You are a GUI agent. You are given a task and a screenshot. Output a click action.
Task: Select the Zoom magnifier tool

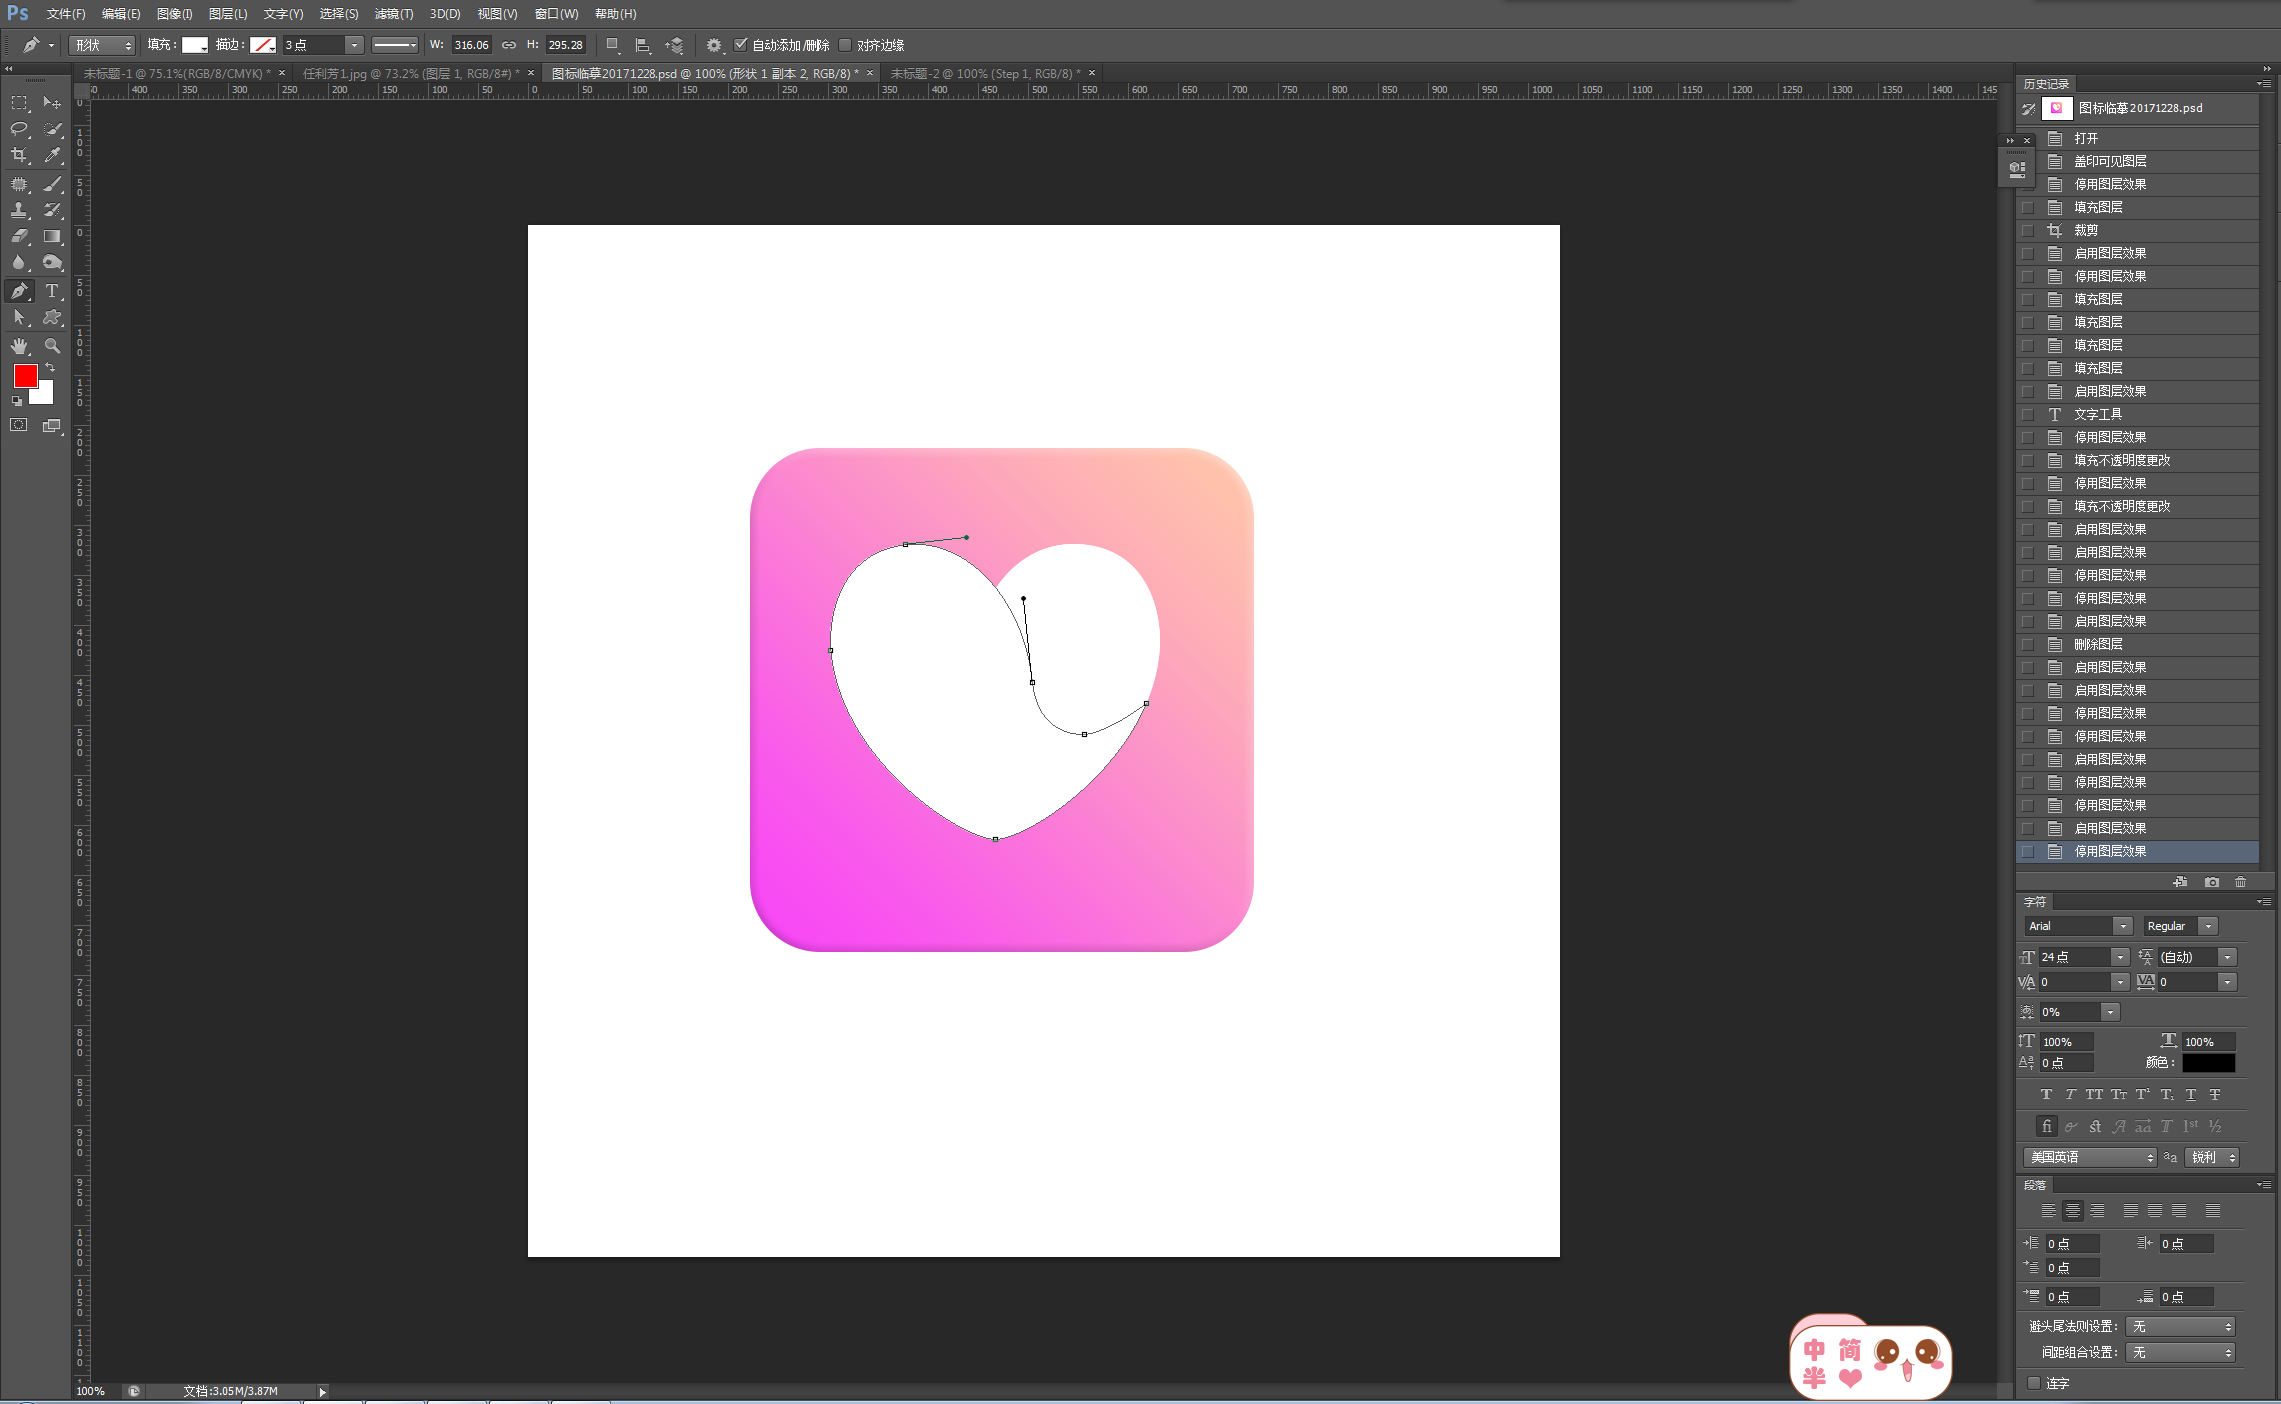pos(53,346)
